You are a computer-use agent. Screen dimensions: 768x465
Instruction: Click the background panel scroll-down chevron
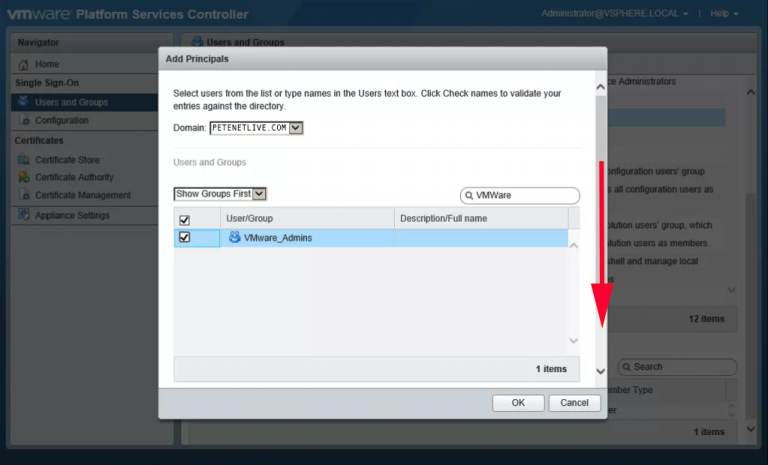click(x=750, y=429)
